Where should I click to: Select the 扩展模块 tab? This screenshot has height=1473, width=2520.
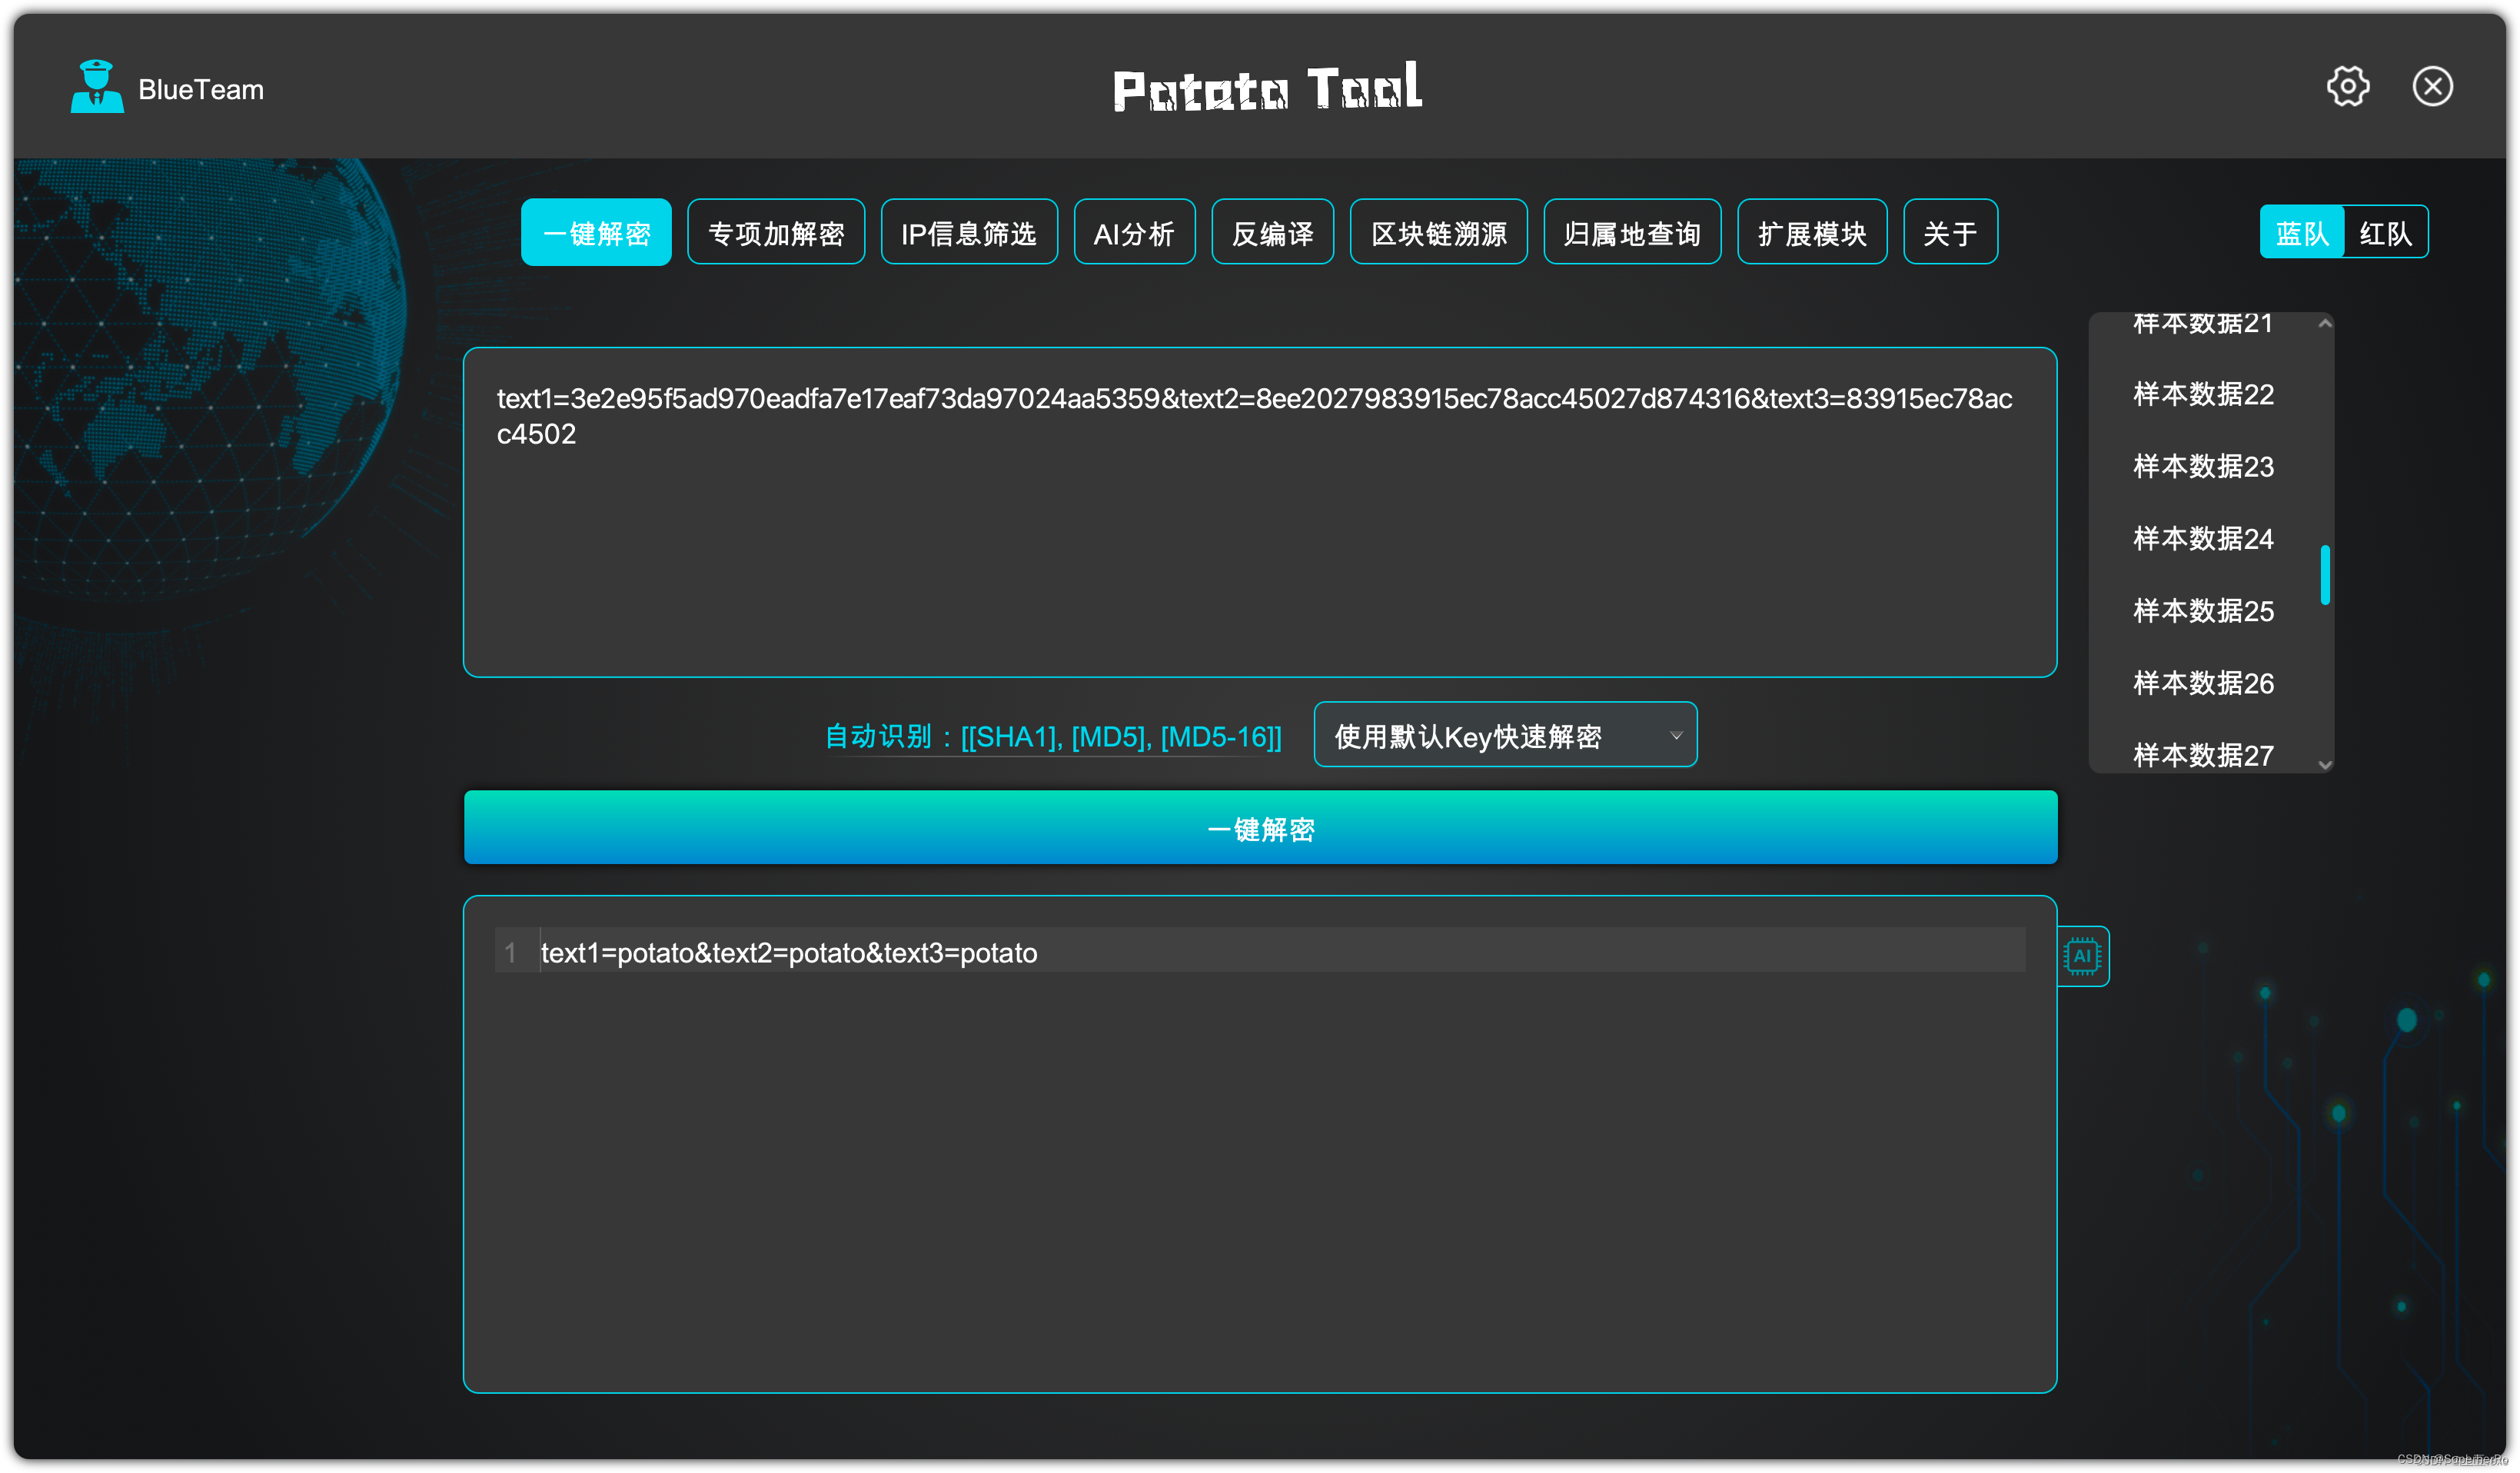[1811, 233]
